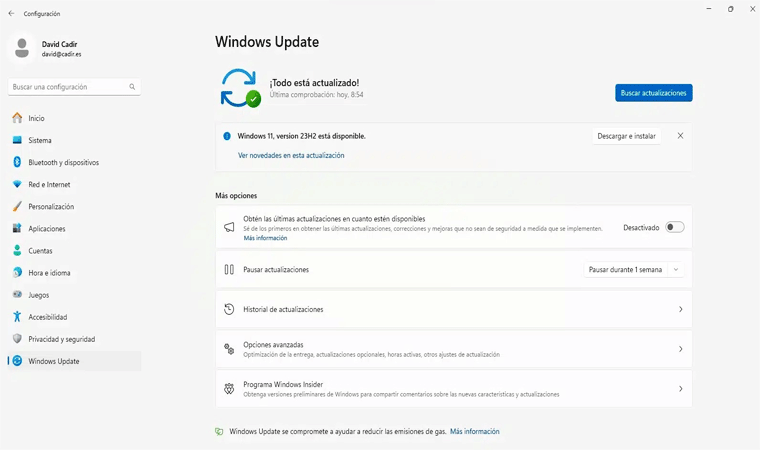Click the large update sync status icon
Image resolution: width=760 pixels, height=450 pixels.
tap(240, 88)
